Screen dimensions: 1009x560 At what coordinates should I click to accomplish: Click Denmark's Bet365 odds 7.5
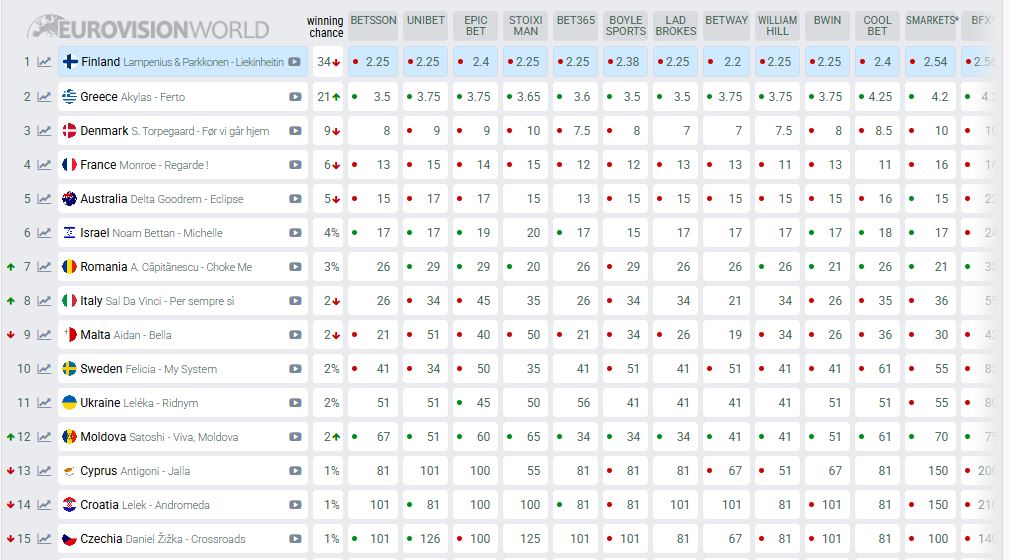(x=576, y=131)
